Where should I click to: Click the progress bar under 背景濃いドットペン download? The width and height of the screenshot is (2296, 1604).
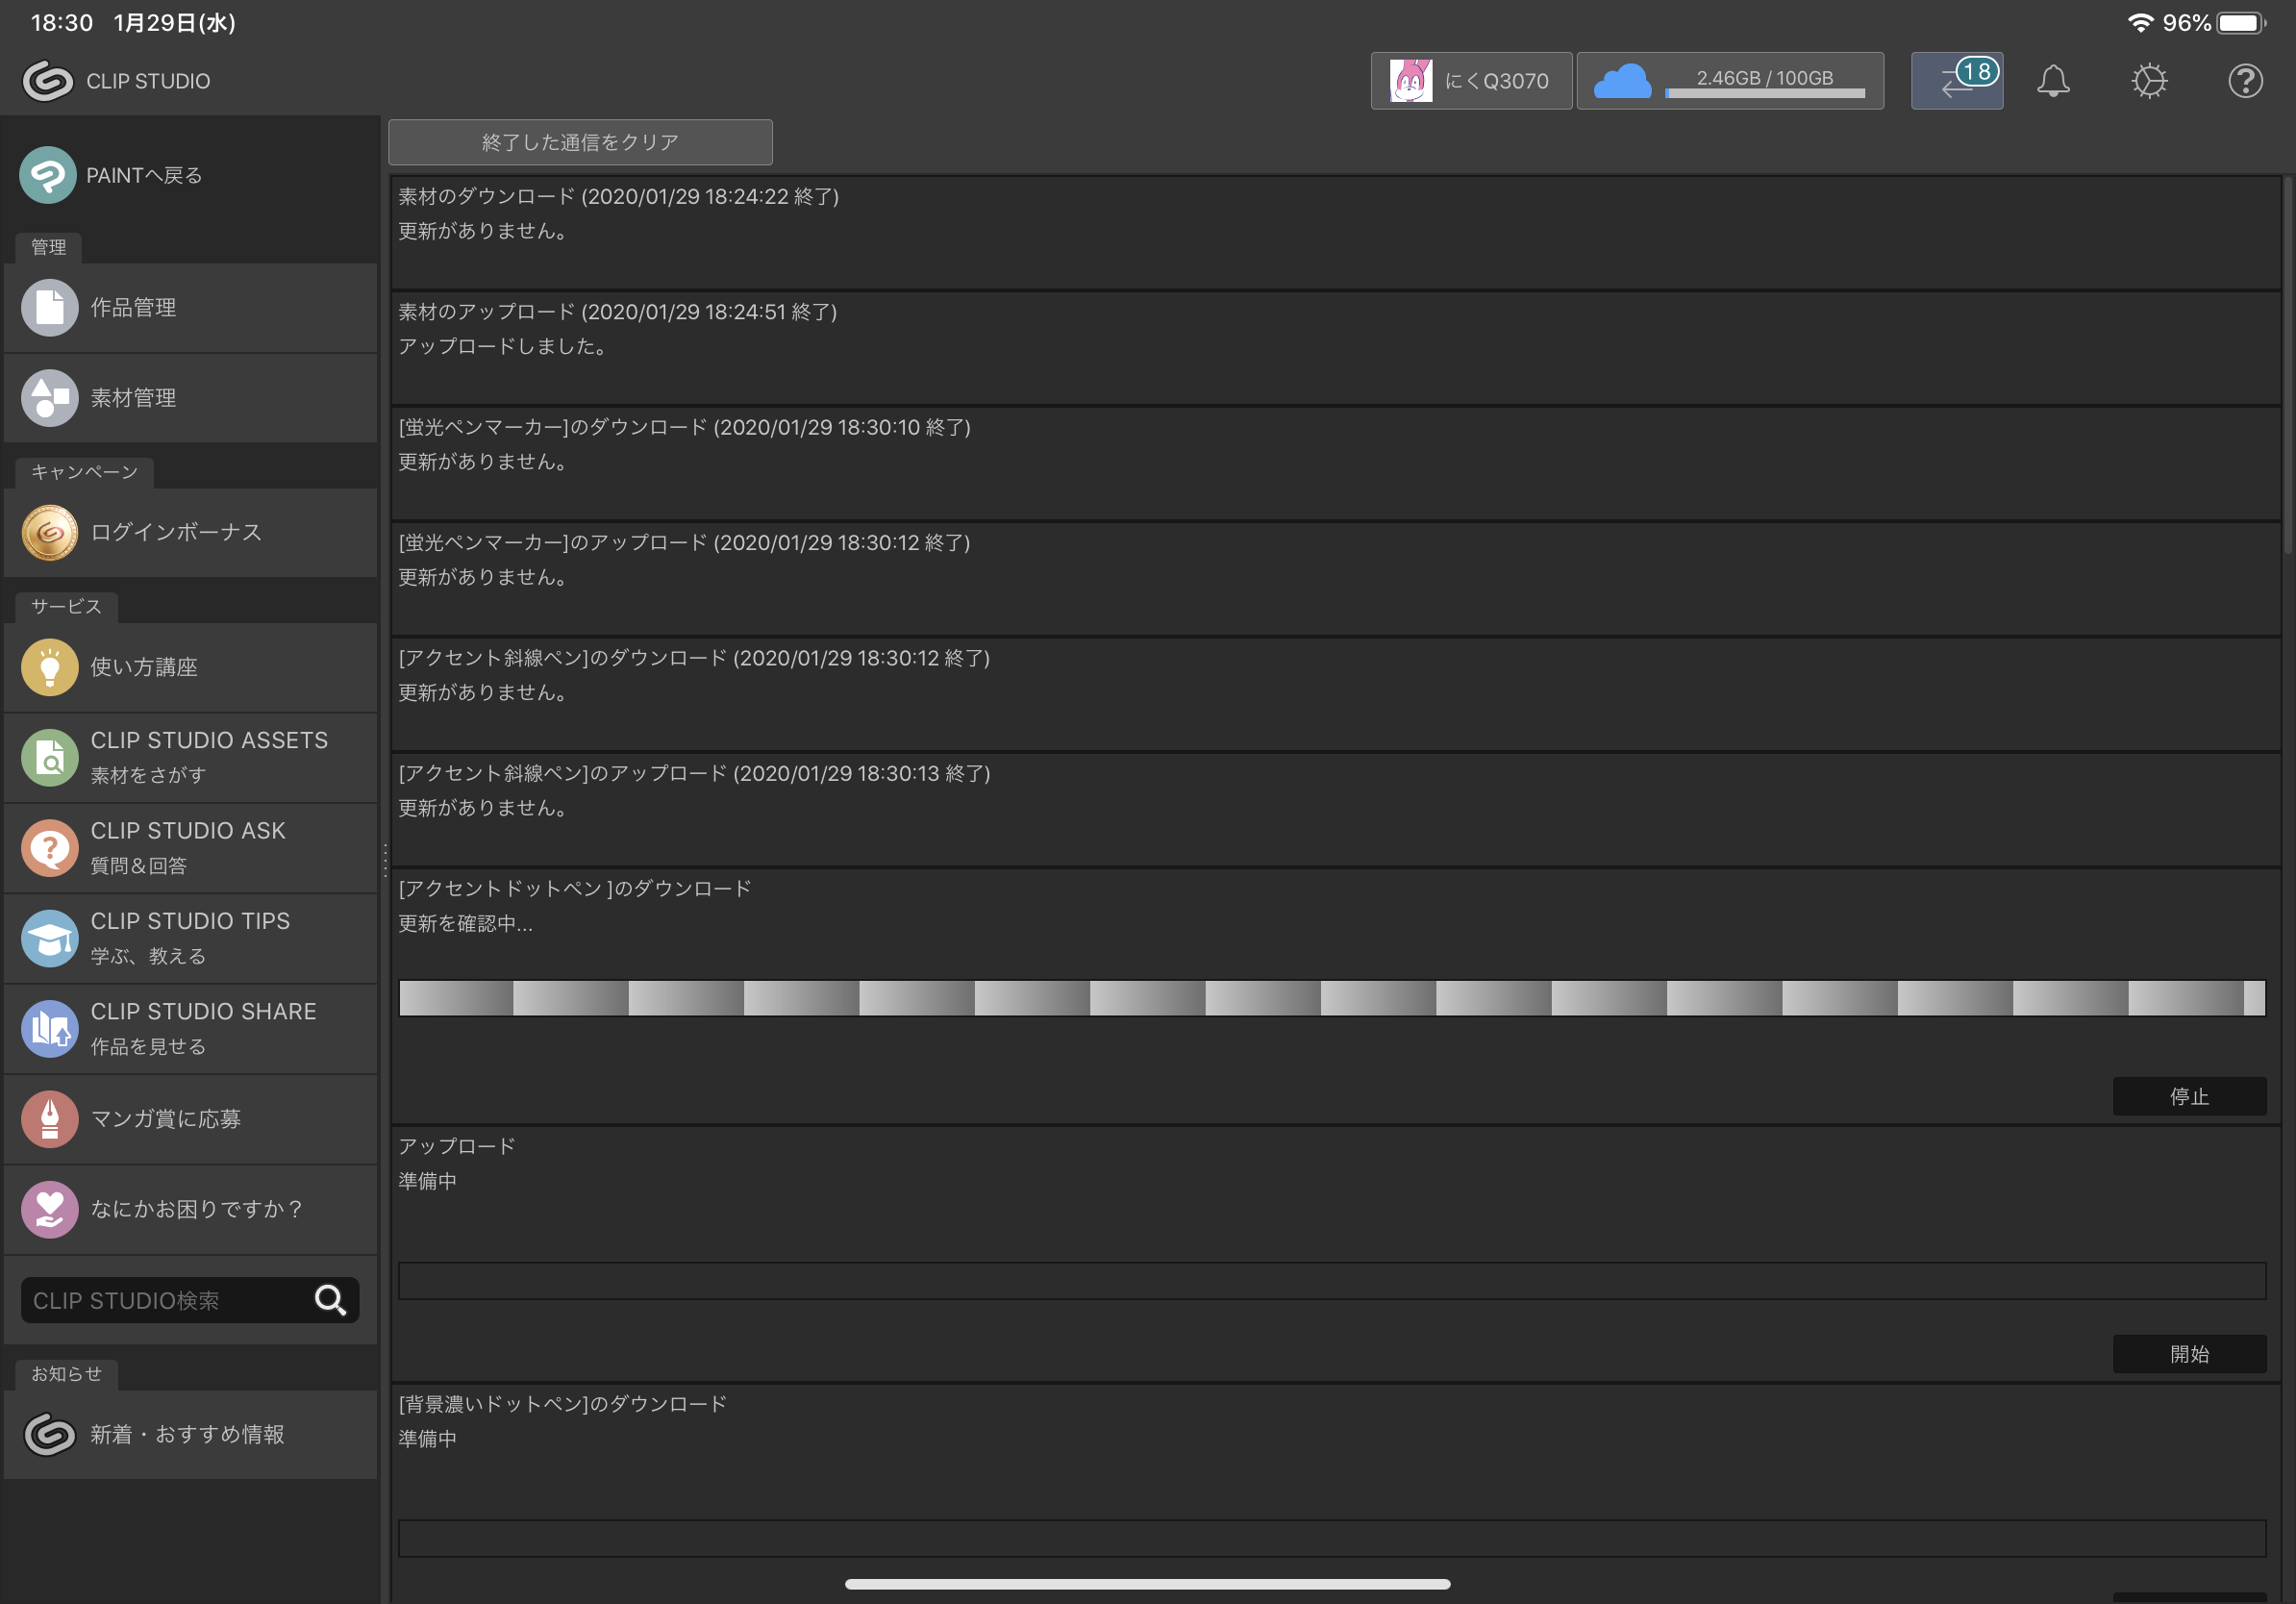(1332, 1539)
